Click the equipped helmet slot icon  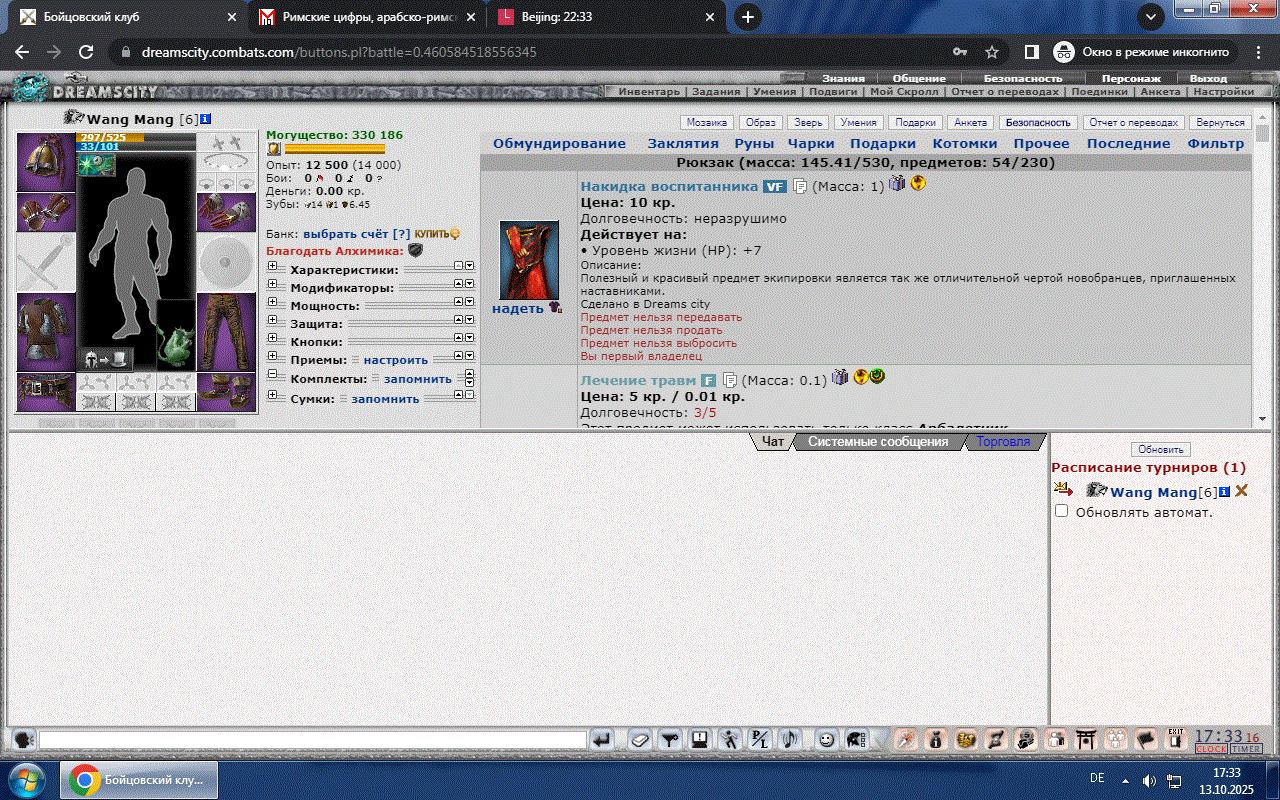(46, 160)
